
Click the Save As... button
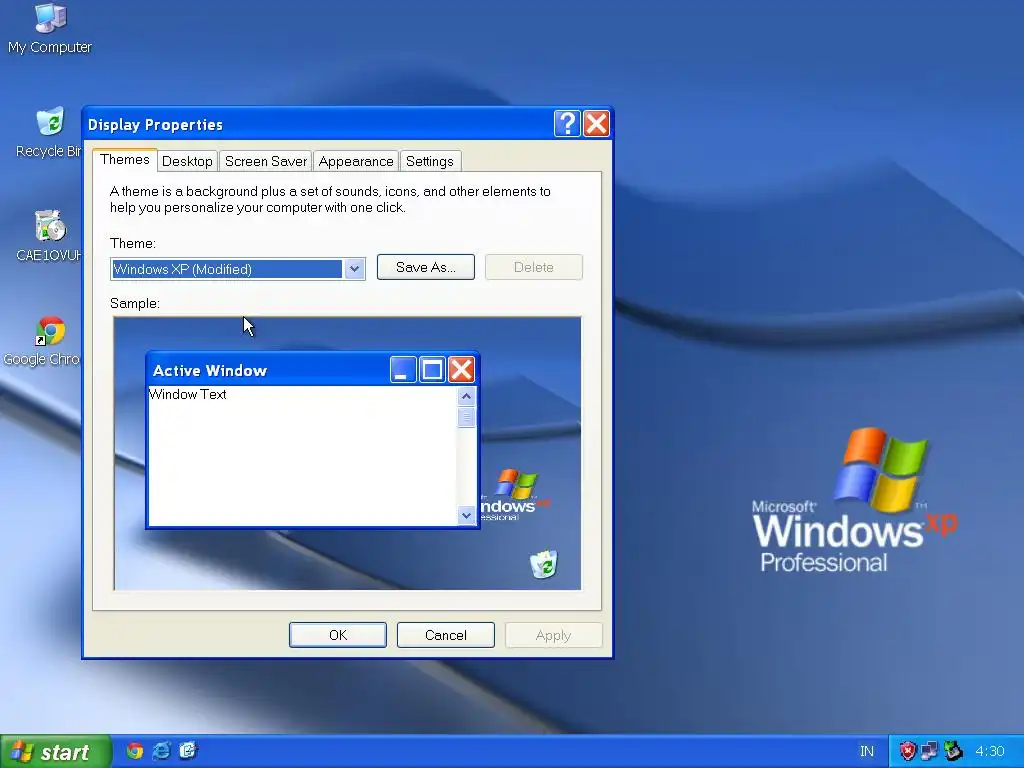(426, 267)
